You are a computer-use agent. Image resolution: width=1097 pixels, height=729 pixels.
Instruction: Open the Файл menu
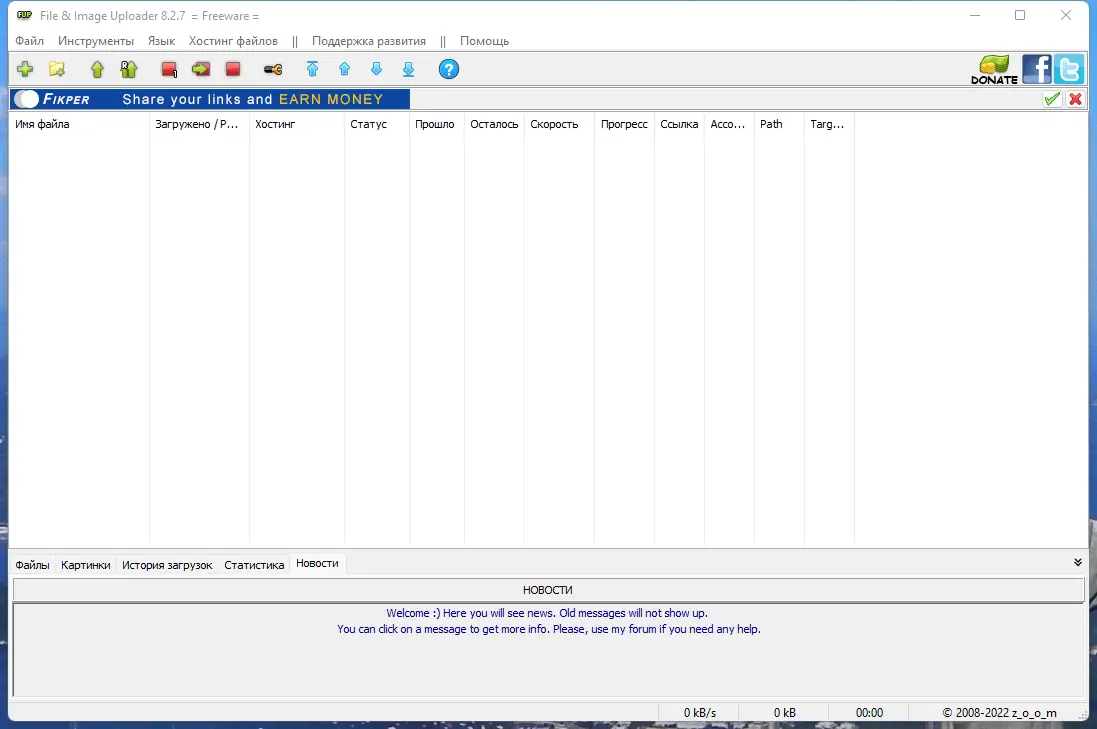pos(29,41)
